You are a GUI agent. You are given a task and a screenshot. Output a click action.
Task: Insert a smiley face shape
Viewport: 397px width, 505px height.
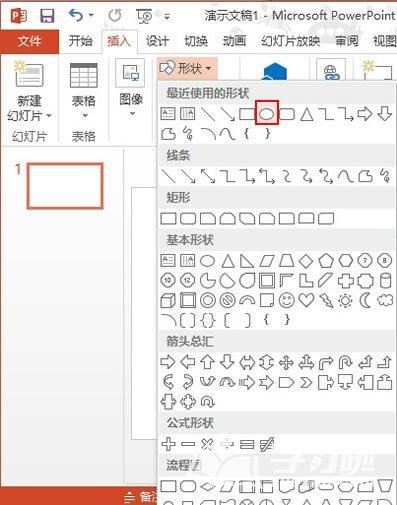(x=287, y=301)
